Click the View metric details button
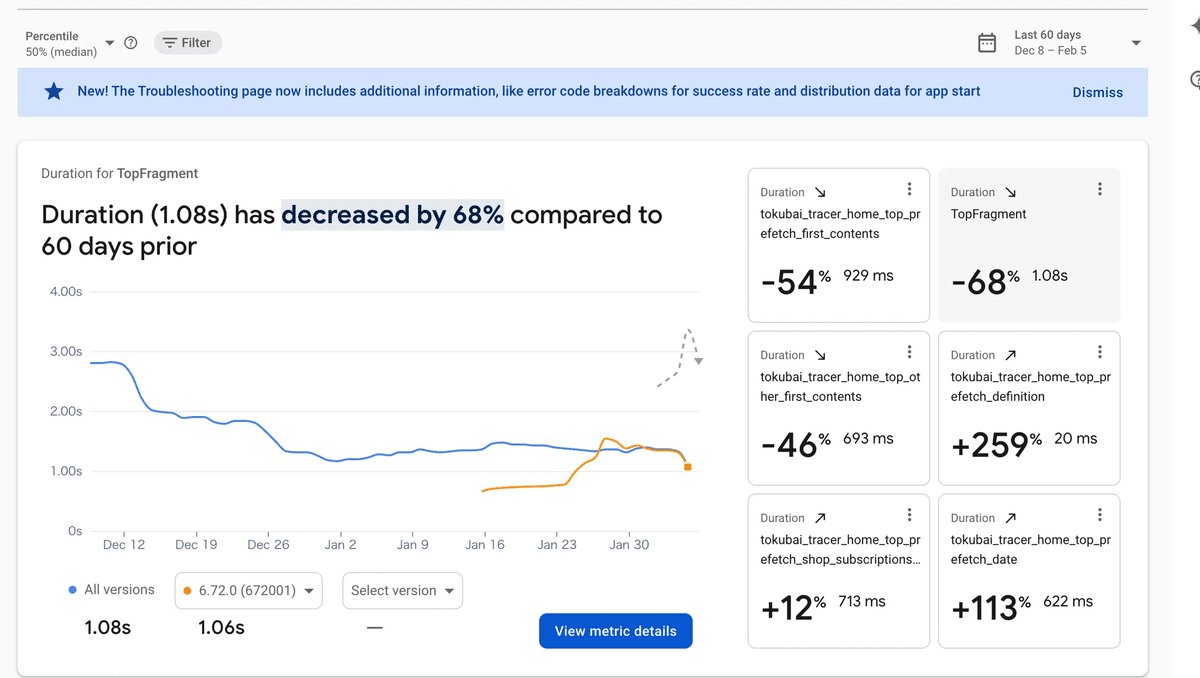 coord(615,631)
